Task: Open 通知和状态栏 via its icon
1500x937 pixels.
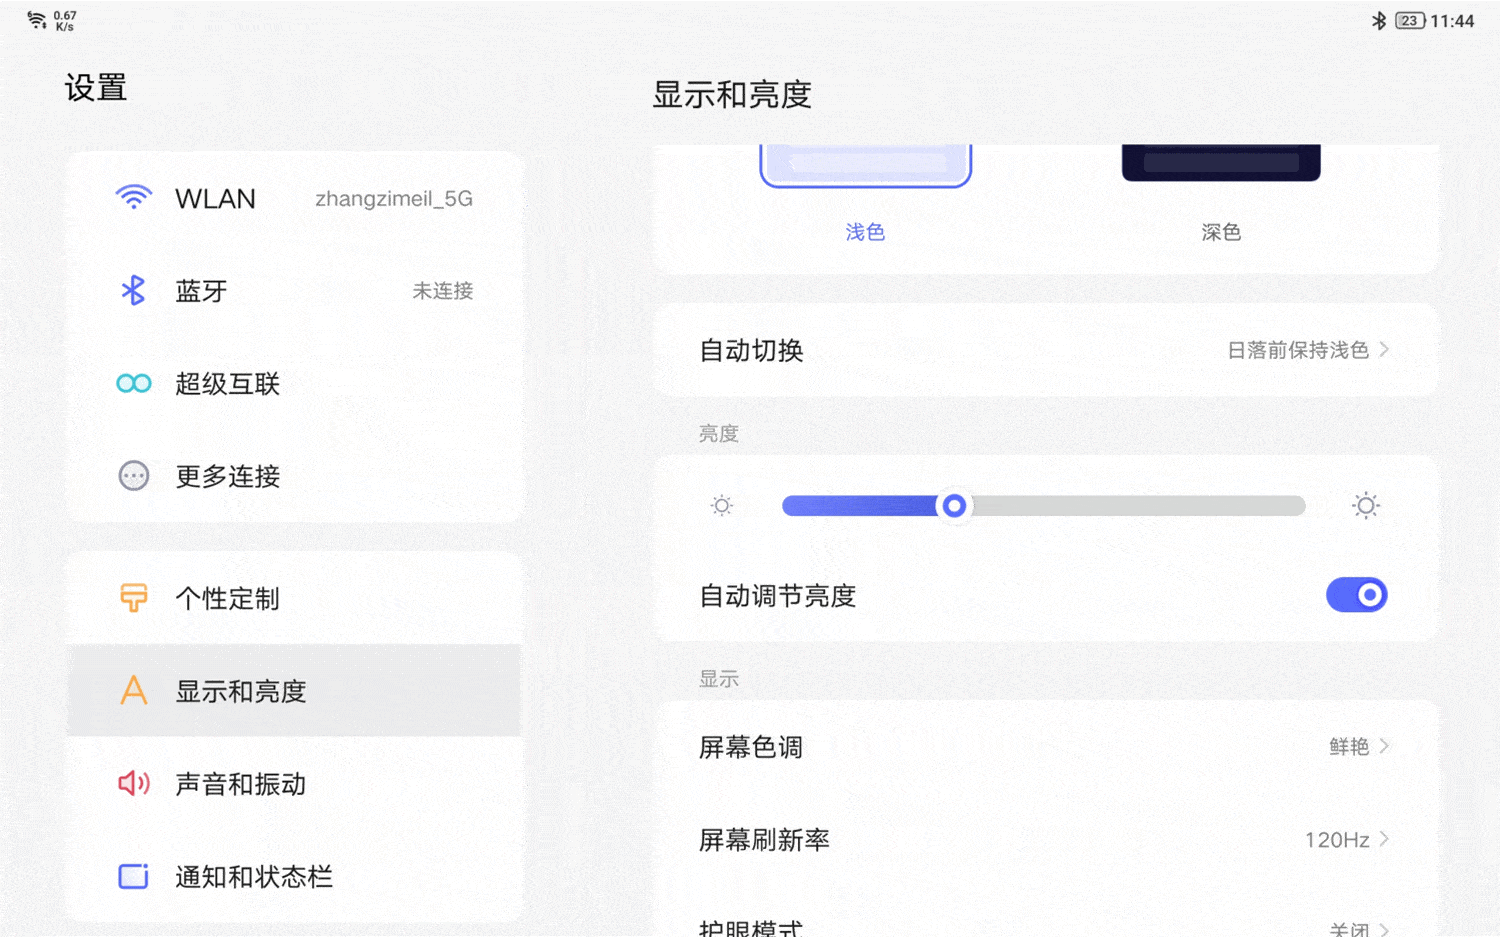Action: [x=133, y=877]
